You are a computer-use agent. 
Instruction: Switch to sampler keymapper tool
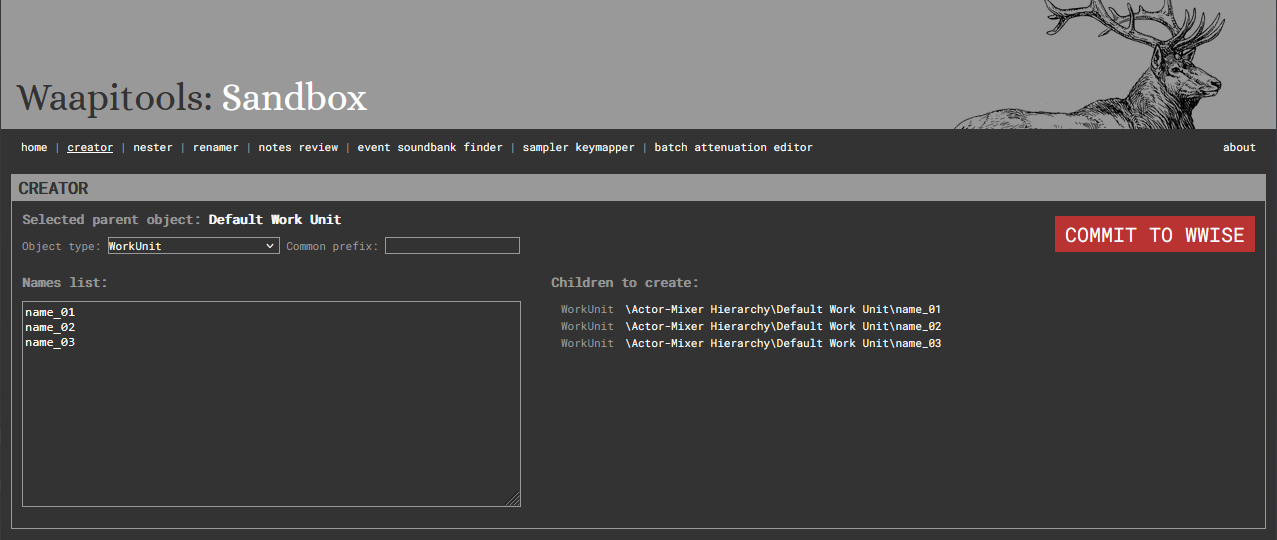[x=578, y=147]
